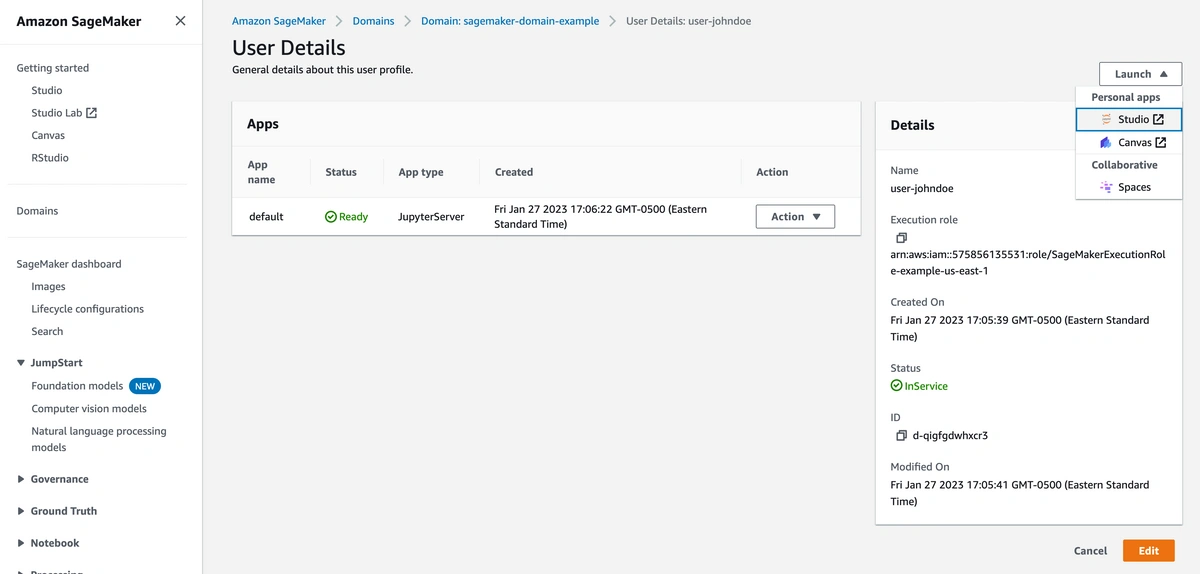Viewport: 1200px width, 574px height.
Task: Click the App type column header
Action: point(421,172)
